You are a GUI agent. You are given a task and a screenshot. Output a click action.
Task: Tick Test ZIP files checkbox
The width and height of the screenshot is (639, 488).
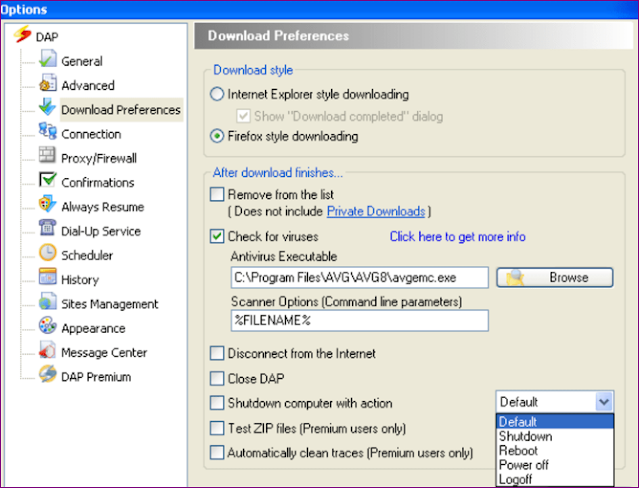click(x=217, y=428)
